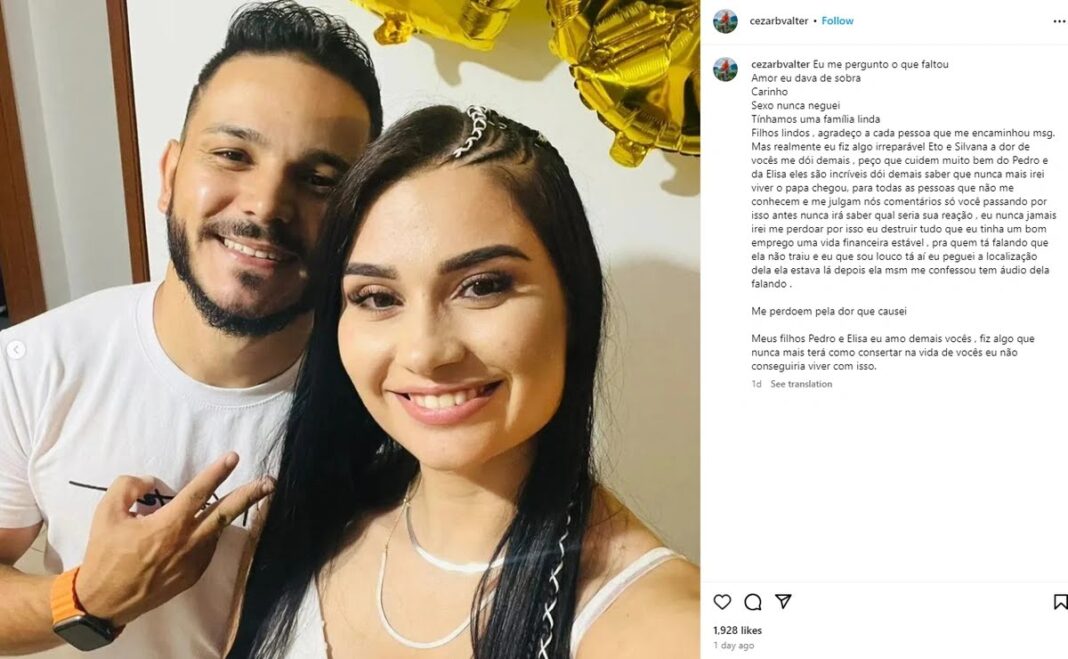This screenshot has width=1068, height=659.
Task: Open the profile avatar in post header
Action: pyautogui.click(x=725, y=21)
